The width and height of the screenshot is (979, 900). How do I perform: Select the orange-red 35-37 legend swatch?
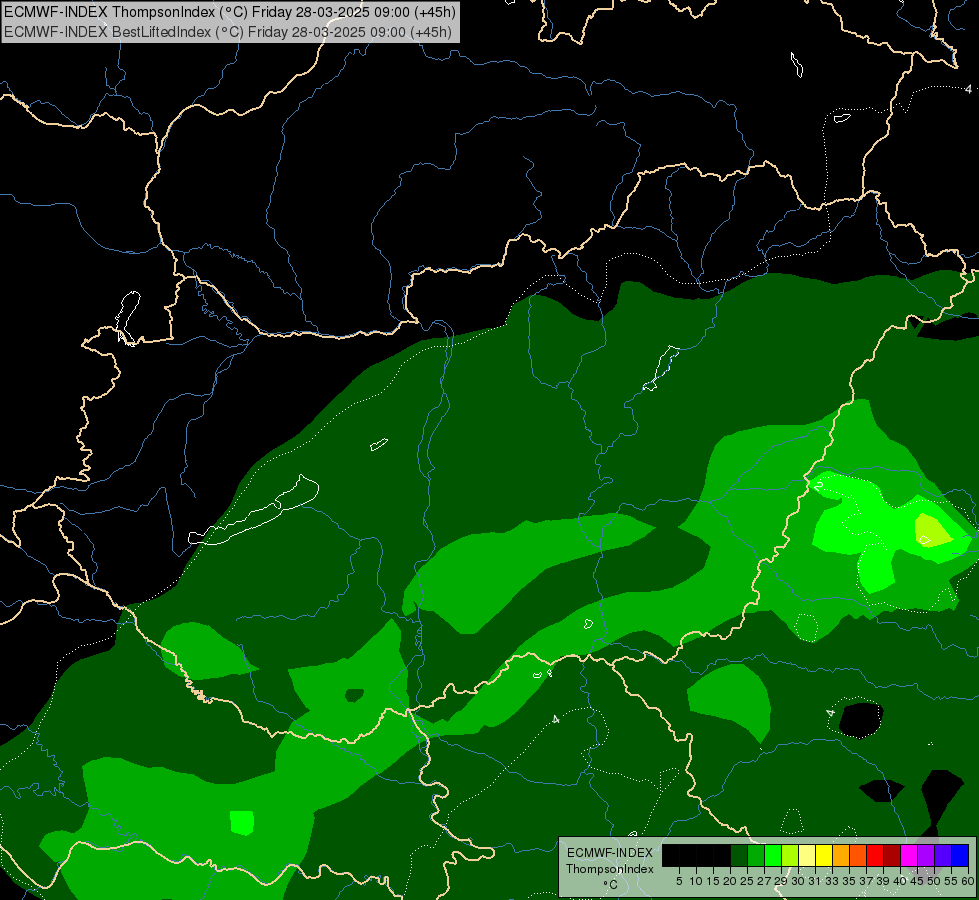coord(858,855)
